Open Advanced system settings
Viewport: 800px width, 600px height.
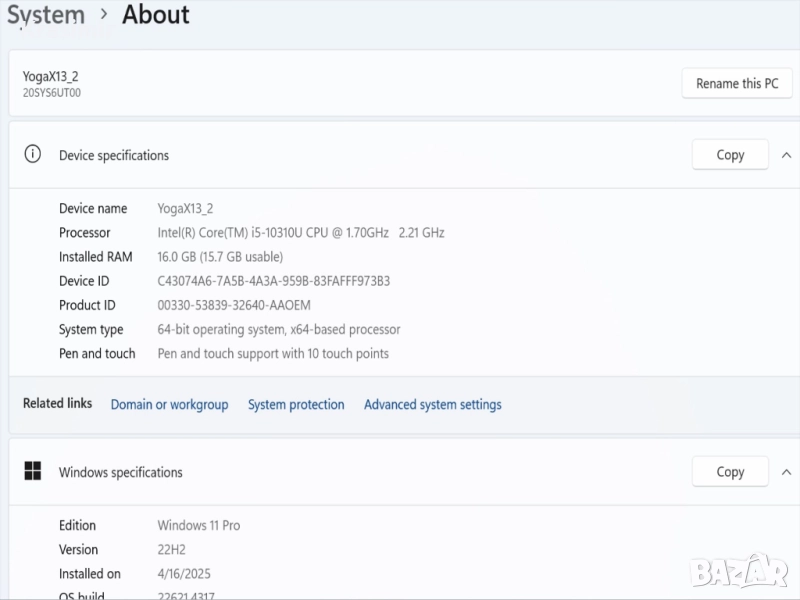432,404
